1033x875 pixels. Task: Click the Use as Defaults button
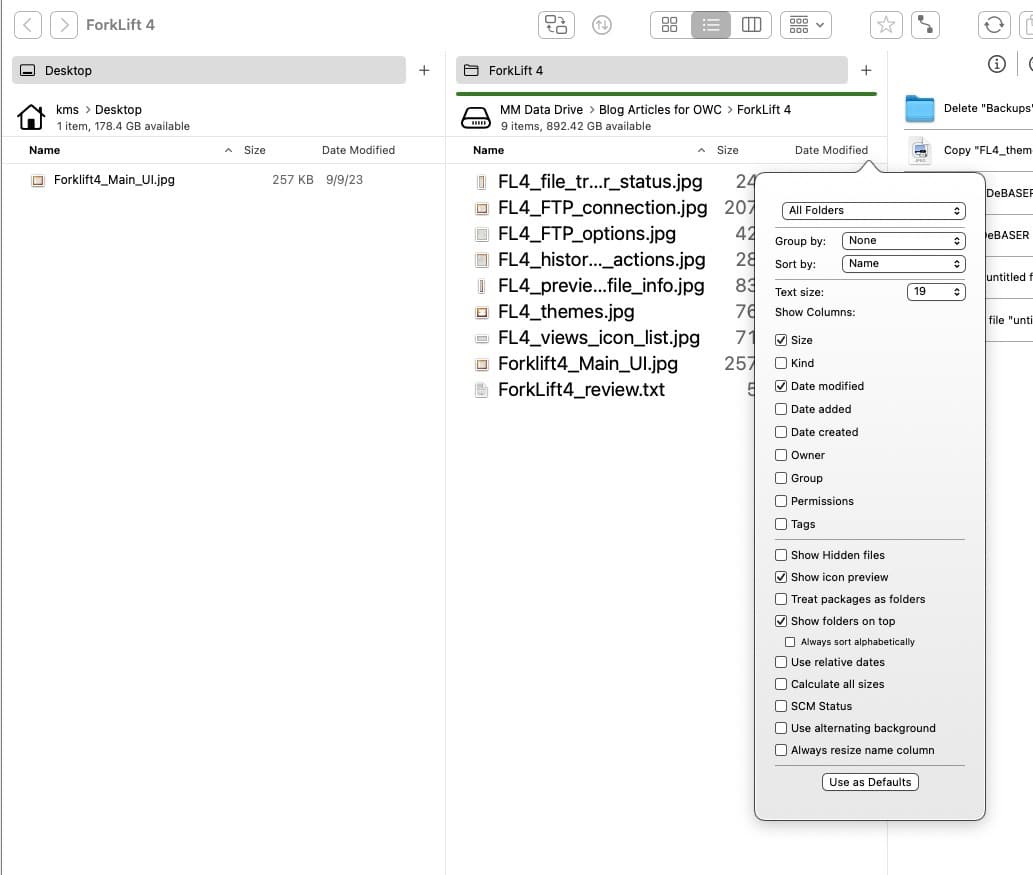coord(870,782)
